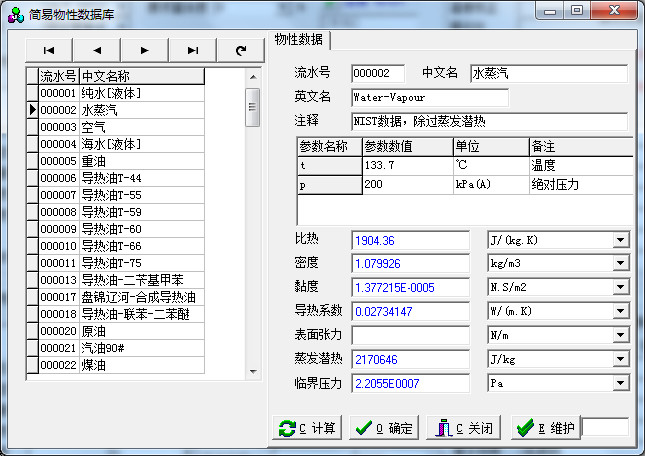Open the 蒸发潜热 unit dropdown J/kg
This screenshot has height=456, width=645.
pyautogui.click(x=620, y=359)
